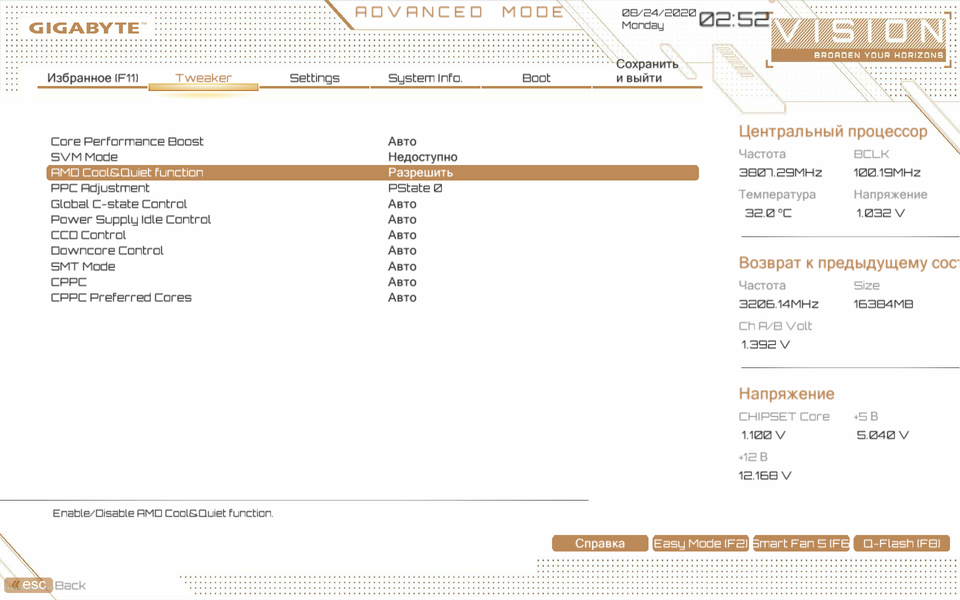Switch to Easy Mode (F2)

coord(700,544)
